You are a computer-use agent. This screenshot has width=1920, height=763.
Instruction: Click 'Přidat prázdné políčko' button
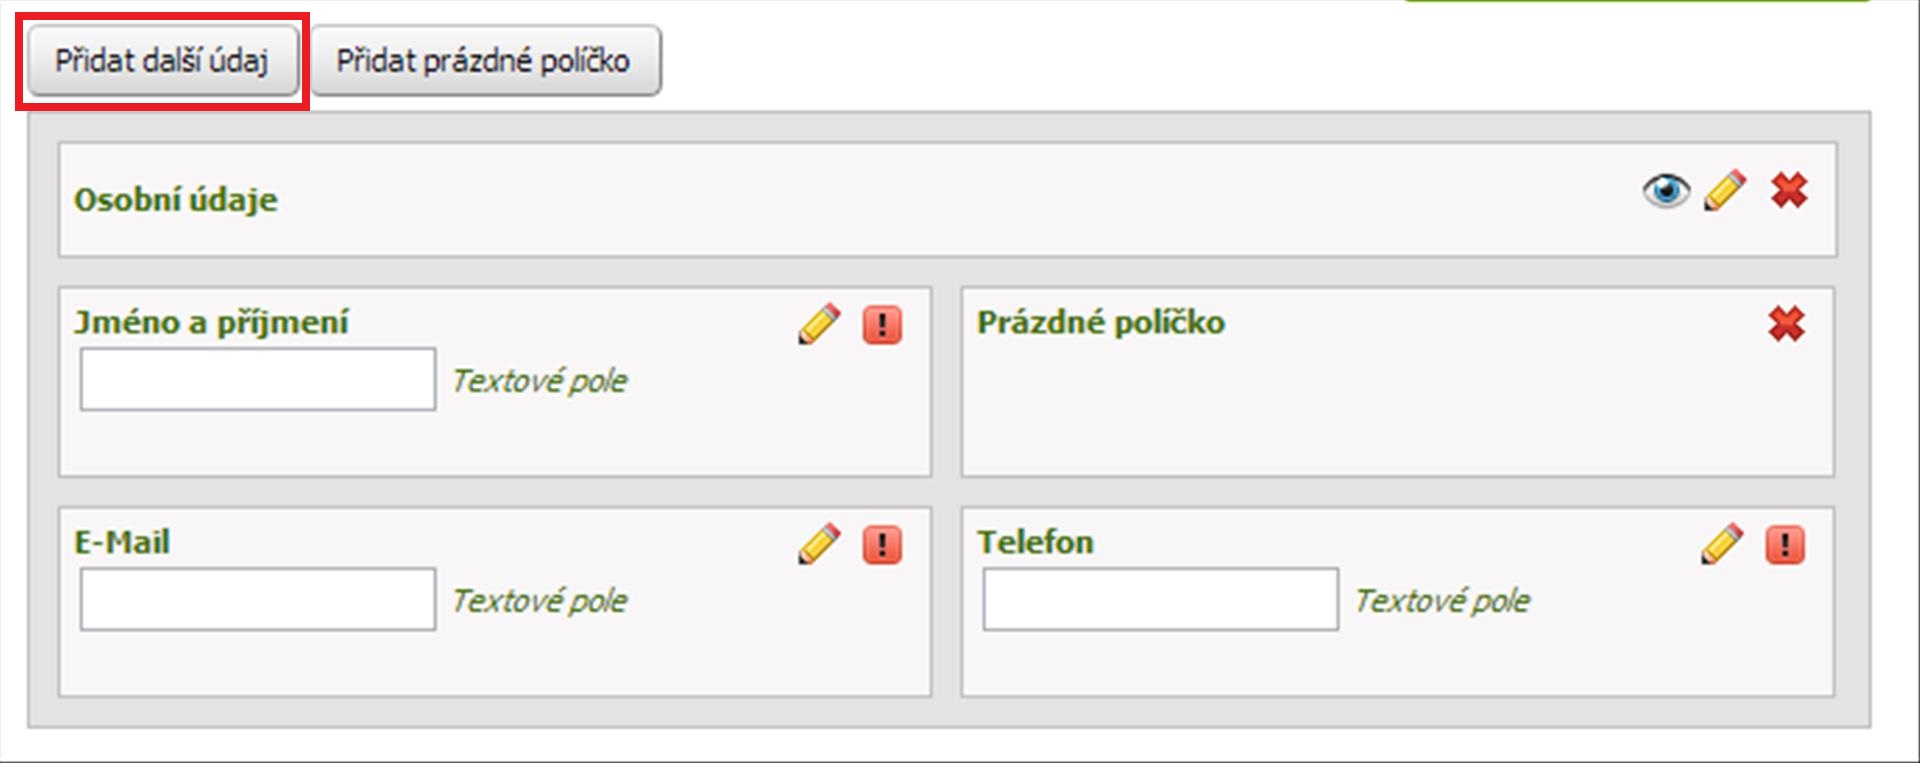(485, 61)
